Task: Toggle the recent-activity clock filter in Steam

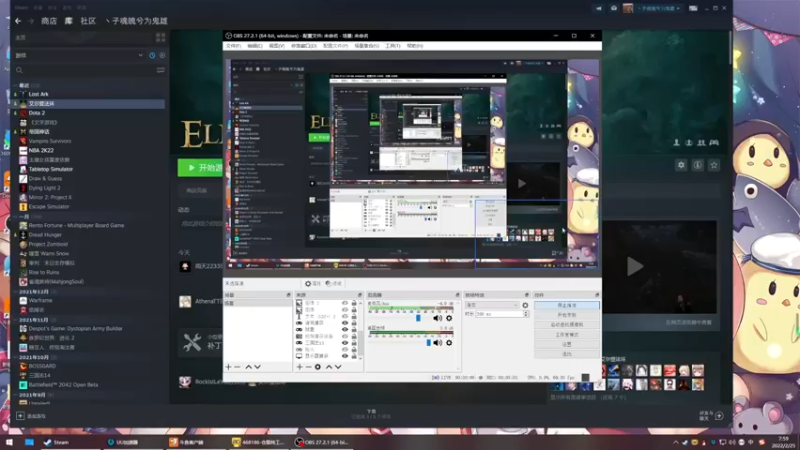Action: pos(152,55)
